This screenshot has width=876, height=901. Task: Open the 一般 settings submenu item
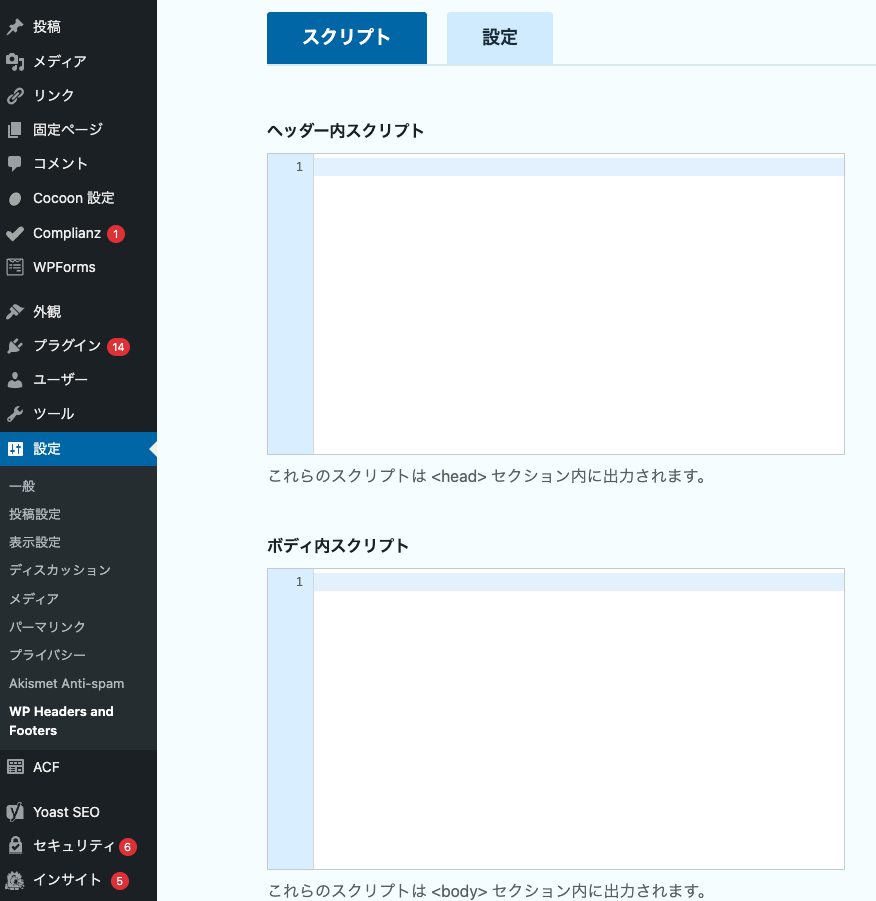[x=21, y=486]
